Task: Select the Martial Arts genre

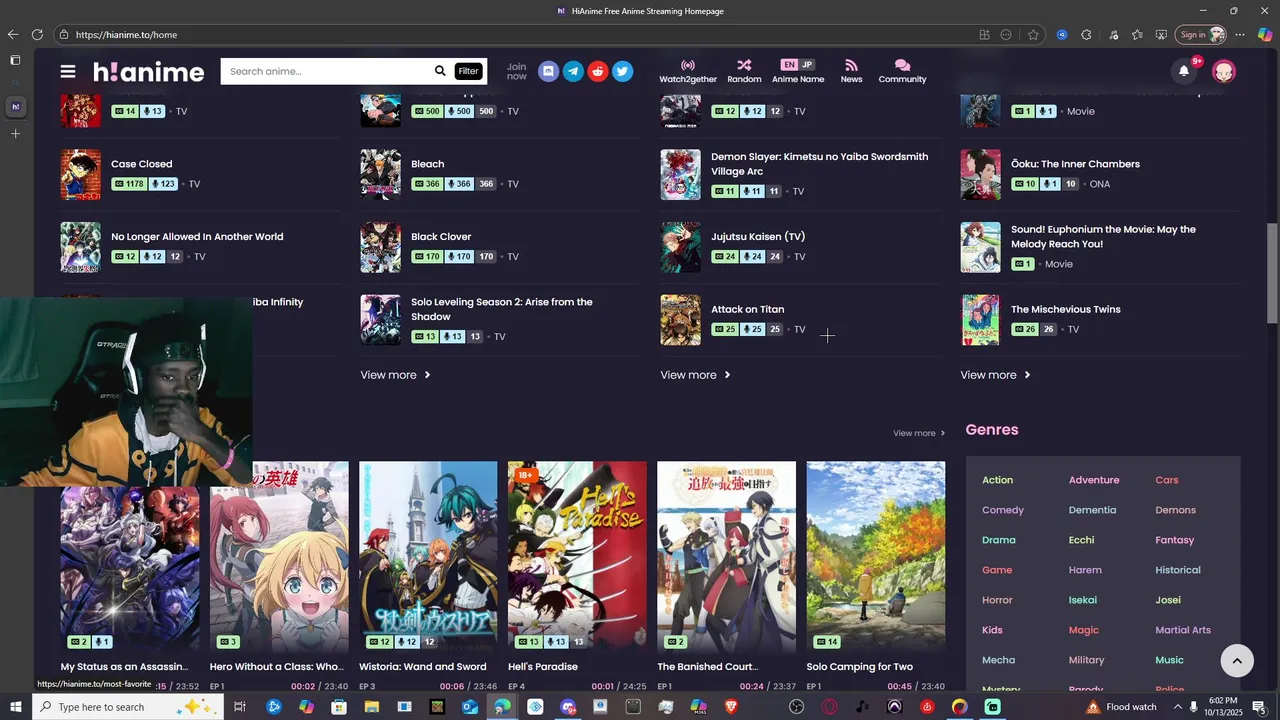Action: tap(1183, 630)
